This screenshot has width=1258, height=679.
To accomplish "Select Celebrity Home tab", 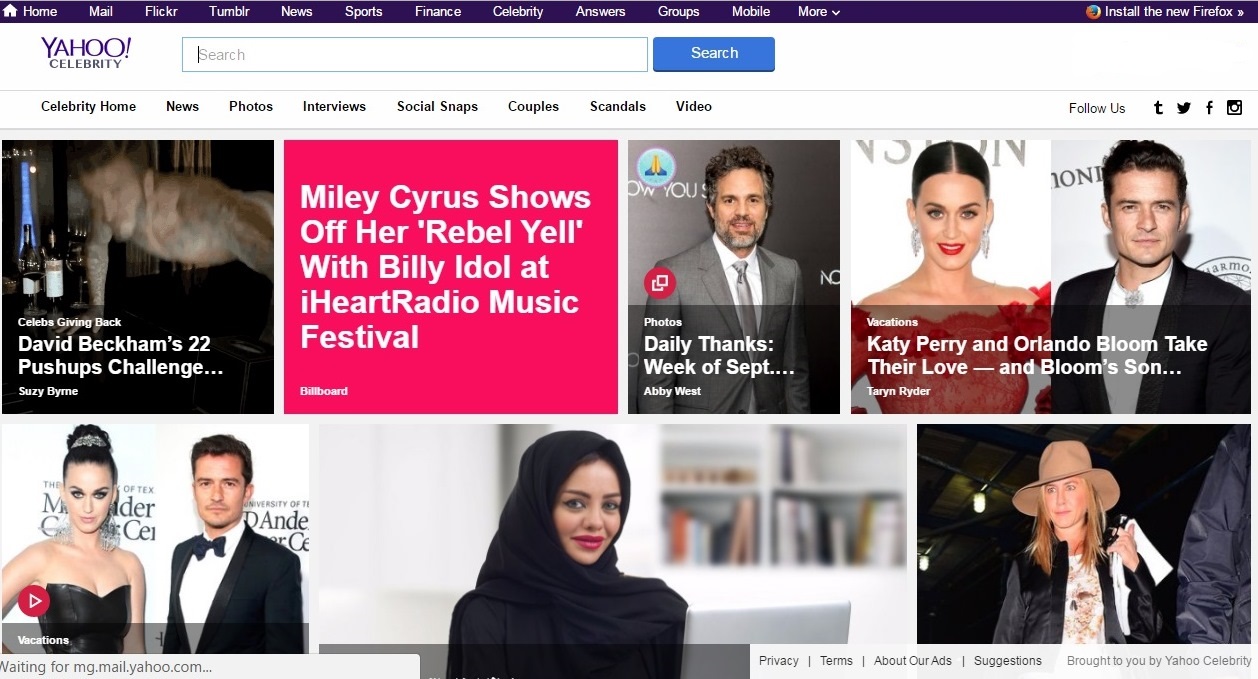I will click(x=88, y=106).
